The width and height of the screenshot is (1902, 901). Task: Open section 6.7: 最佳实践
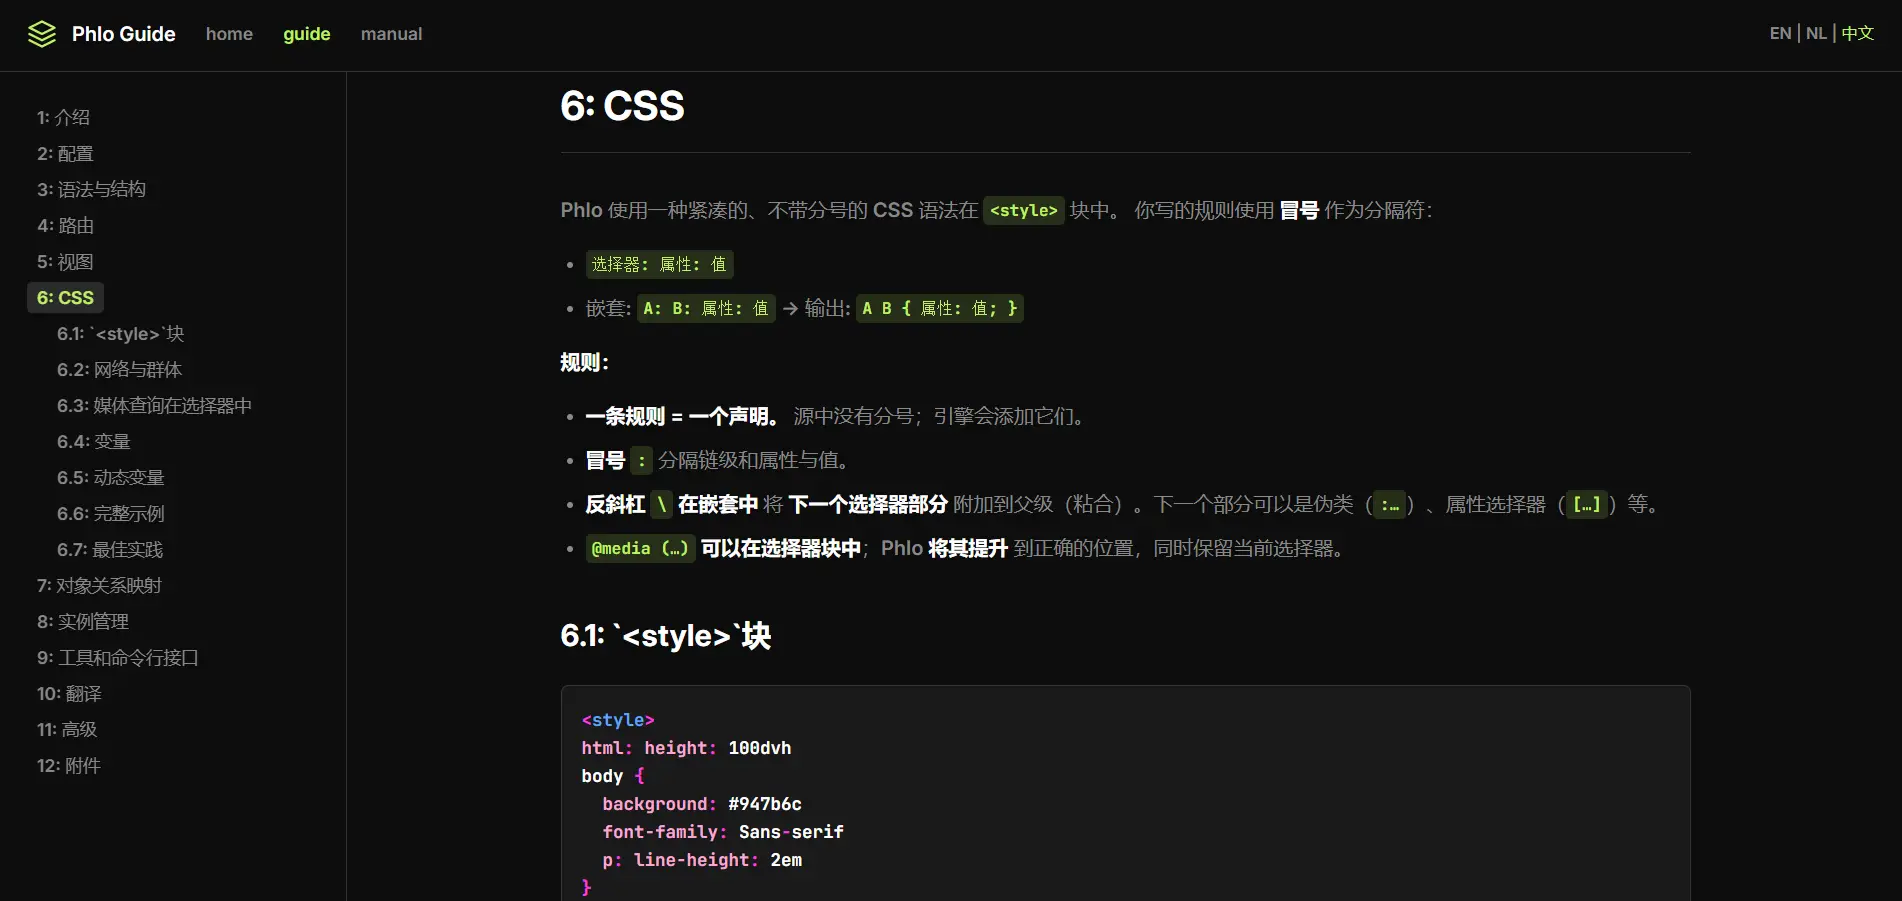pyautogui.click(x=109, y=550)
